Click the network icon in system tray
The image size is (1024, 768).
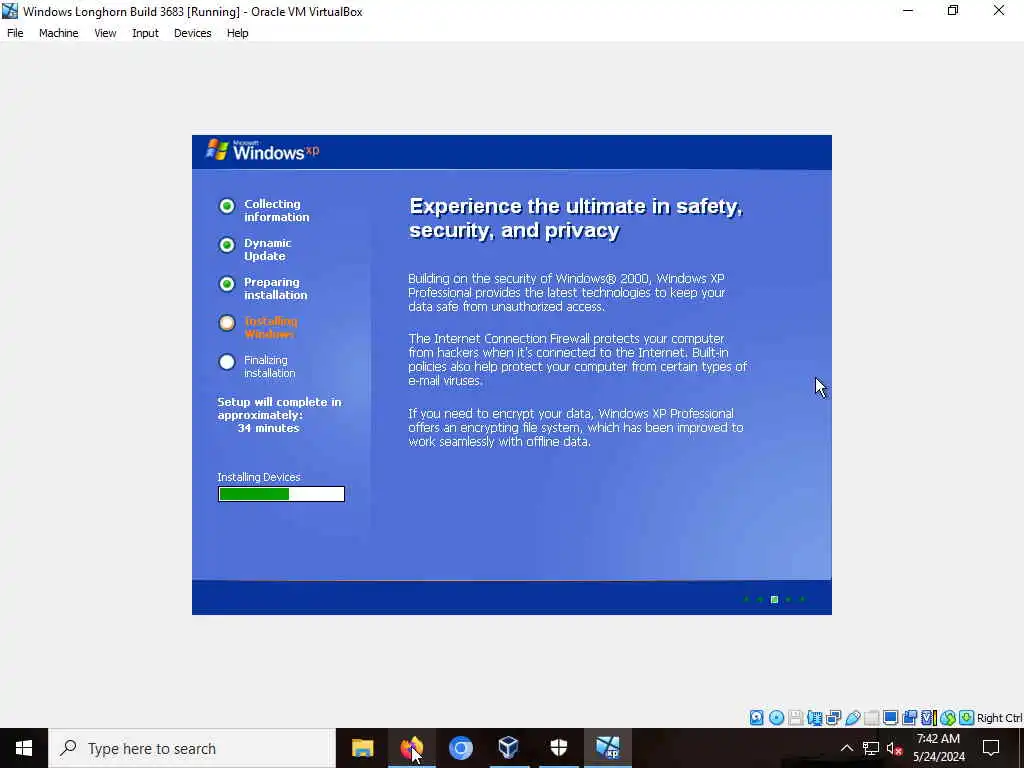tap(871, 748)
